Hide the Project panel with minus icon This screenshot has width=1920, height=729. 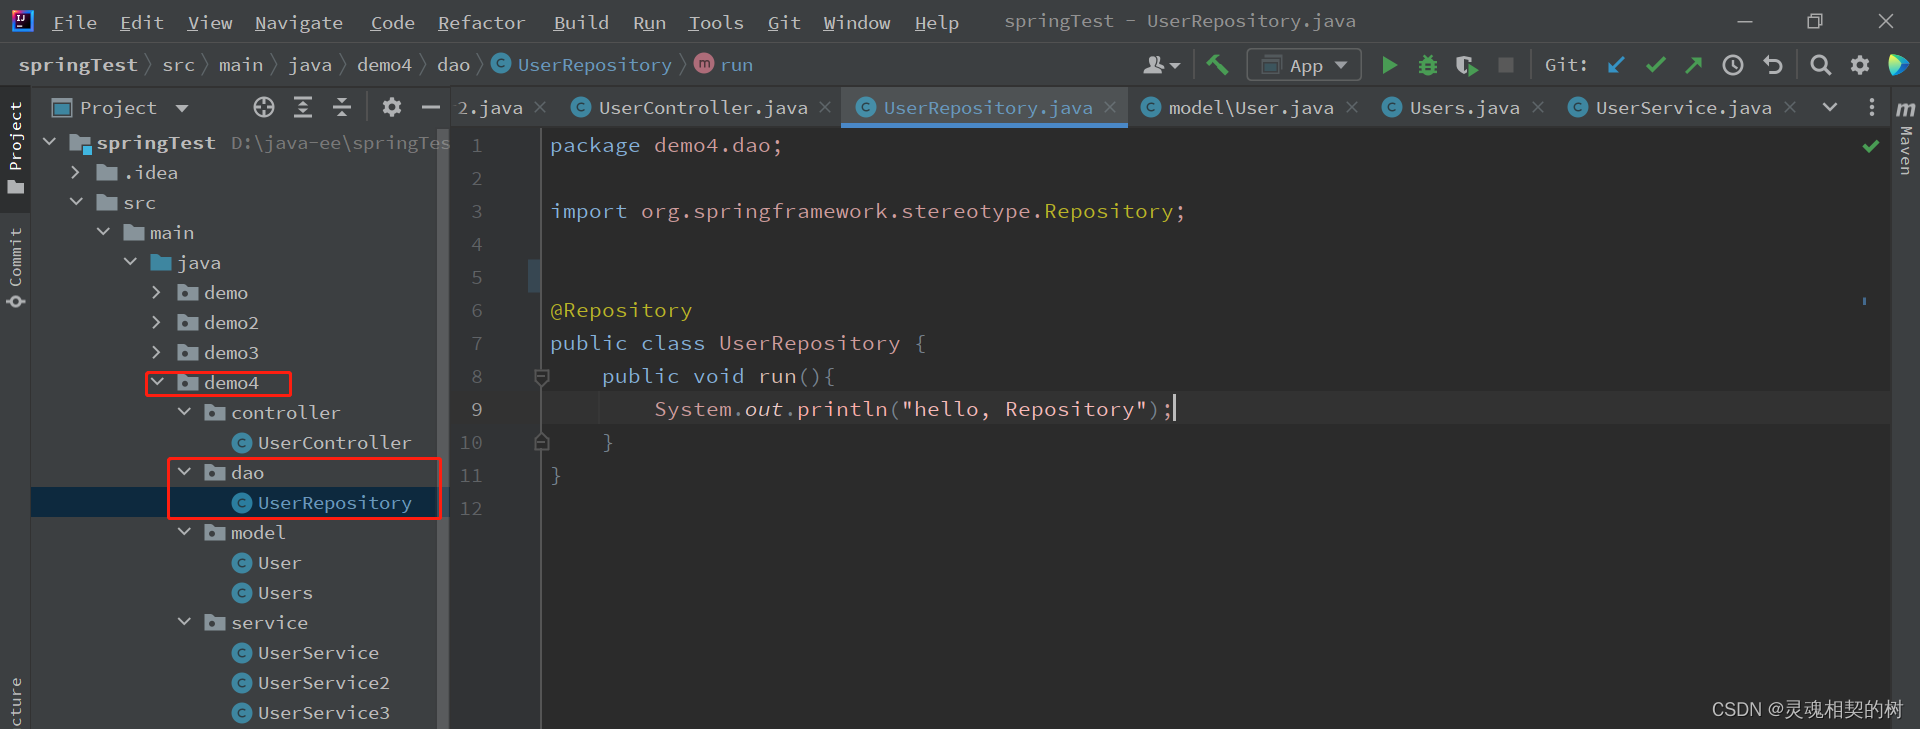pos(431,107)
